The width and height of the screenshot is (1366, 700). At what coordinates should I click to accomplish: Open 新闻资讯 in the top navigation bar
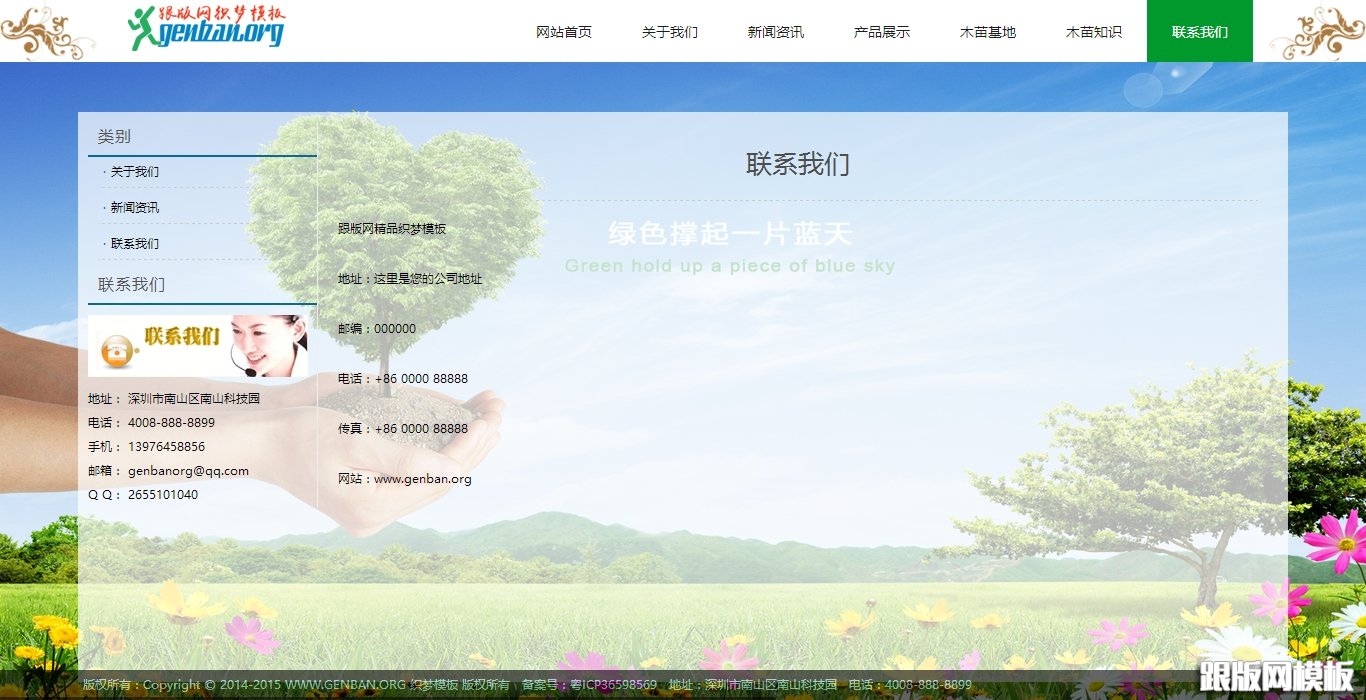pos(776,32)
